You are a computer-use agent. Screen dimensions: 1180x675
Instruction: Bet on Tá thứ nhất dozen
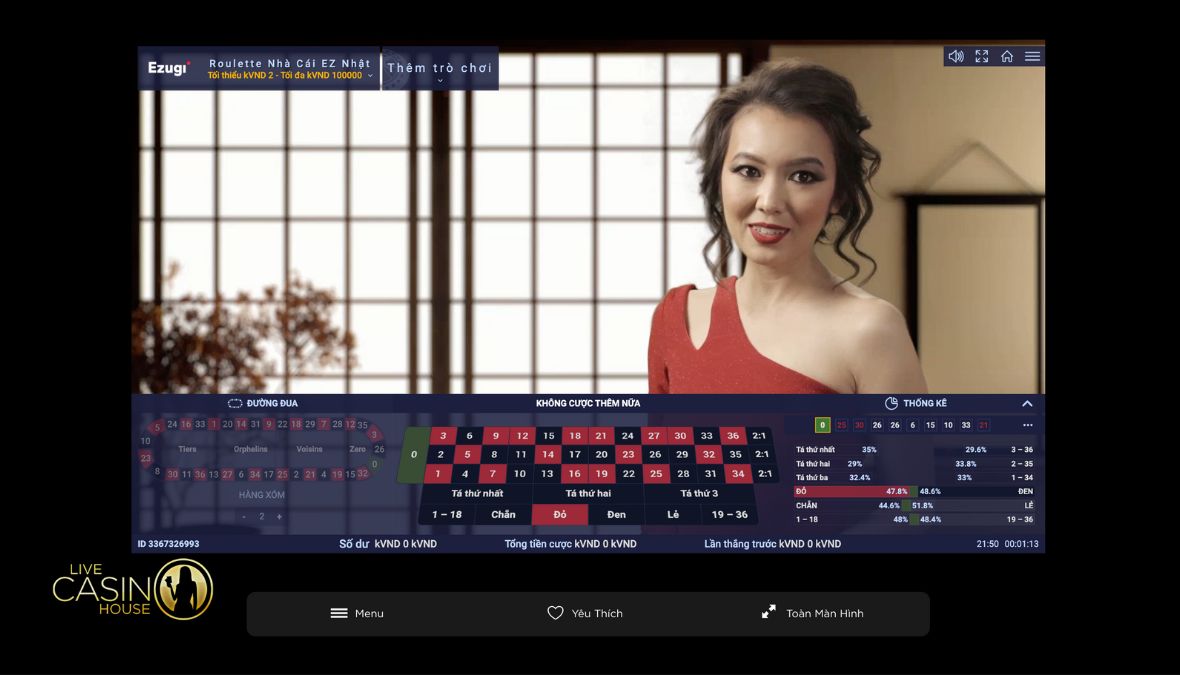point(477,494)
